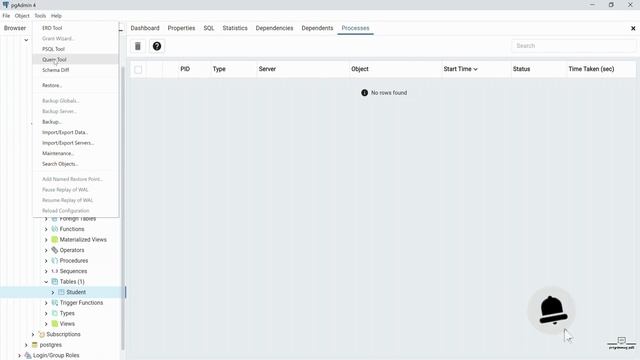The image size is (640, 360).
Task: Click the Login/Group Roles icon
Action: coord(28,356)
